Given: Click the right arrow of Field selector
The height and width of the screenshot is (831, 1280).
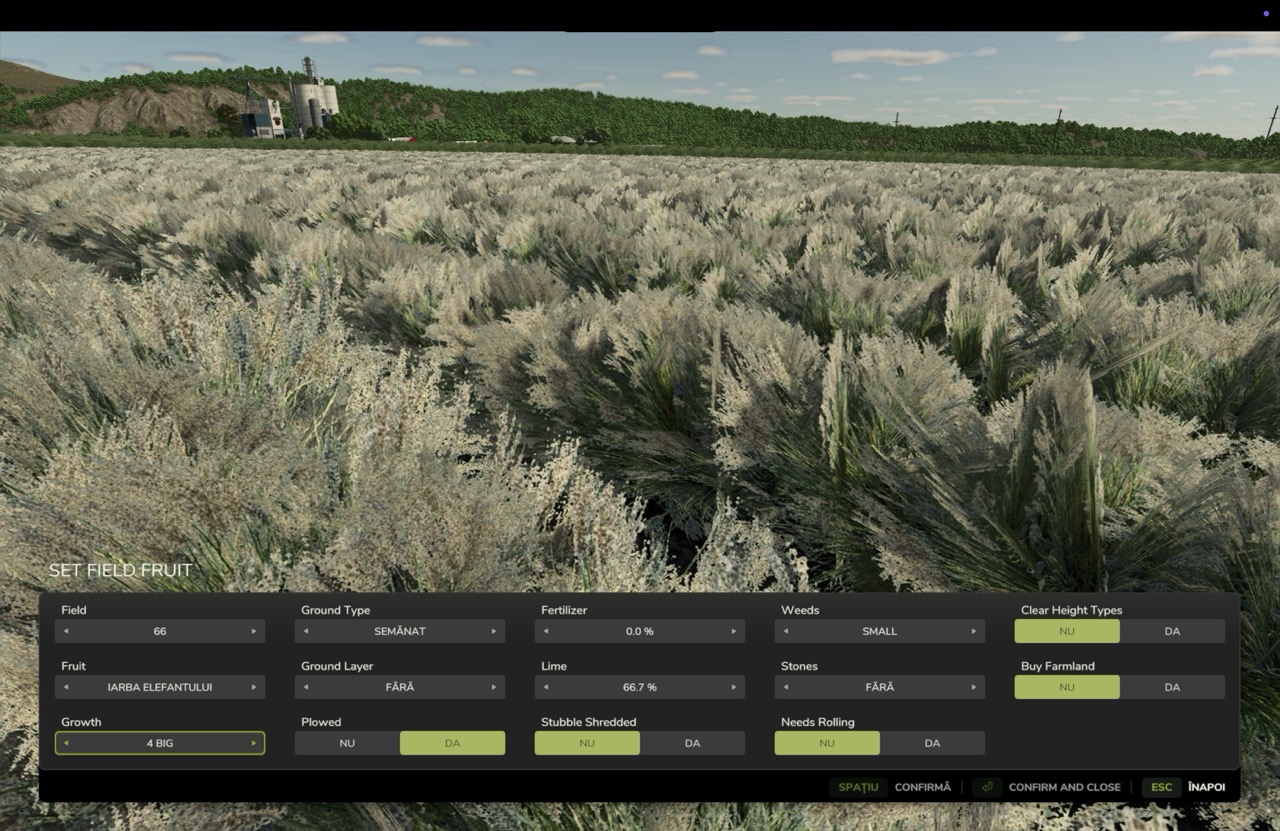Looking at the screenshot, I should 254,631.
